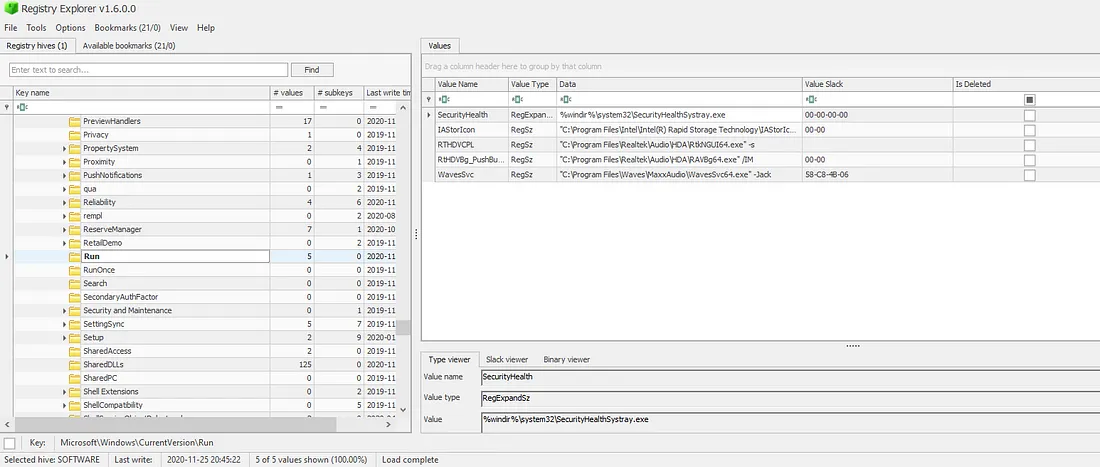
Task: Select the PreviewHandlers folder icon
Action: tap(75, 121)
